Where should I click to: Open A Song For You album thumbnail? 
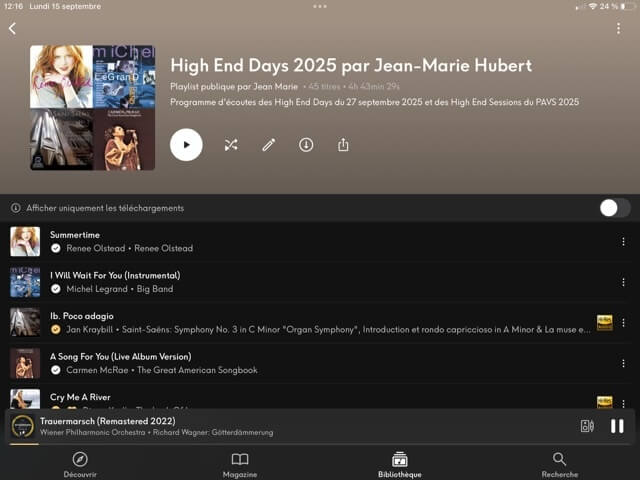click(x=25, y=363)
